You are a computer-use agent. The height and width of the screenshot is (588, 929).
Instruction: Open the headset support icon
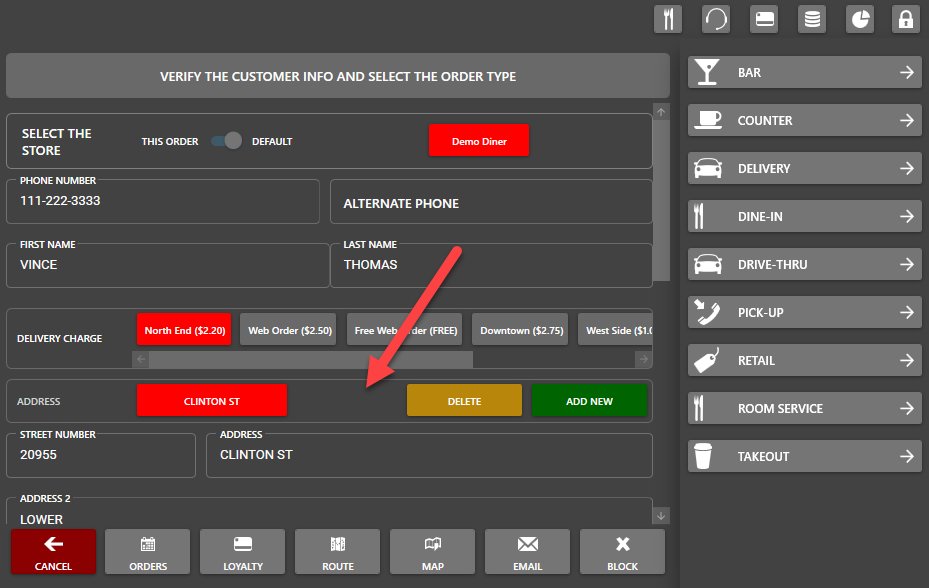[x=716, y=19]
